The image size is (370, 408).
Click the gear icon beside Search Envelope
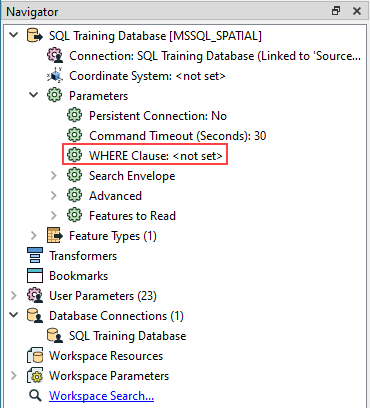point(74,175)
